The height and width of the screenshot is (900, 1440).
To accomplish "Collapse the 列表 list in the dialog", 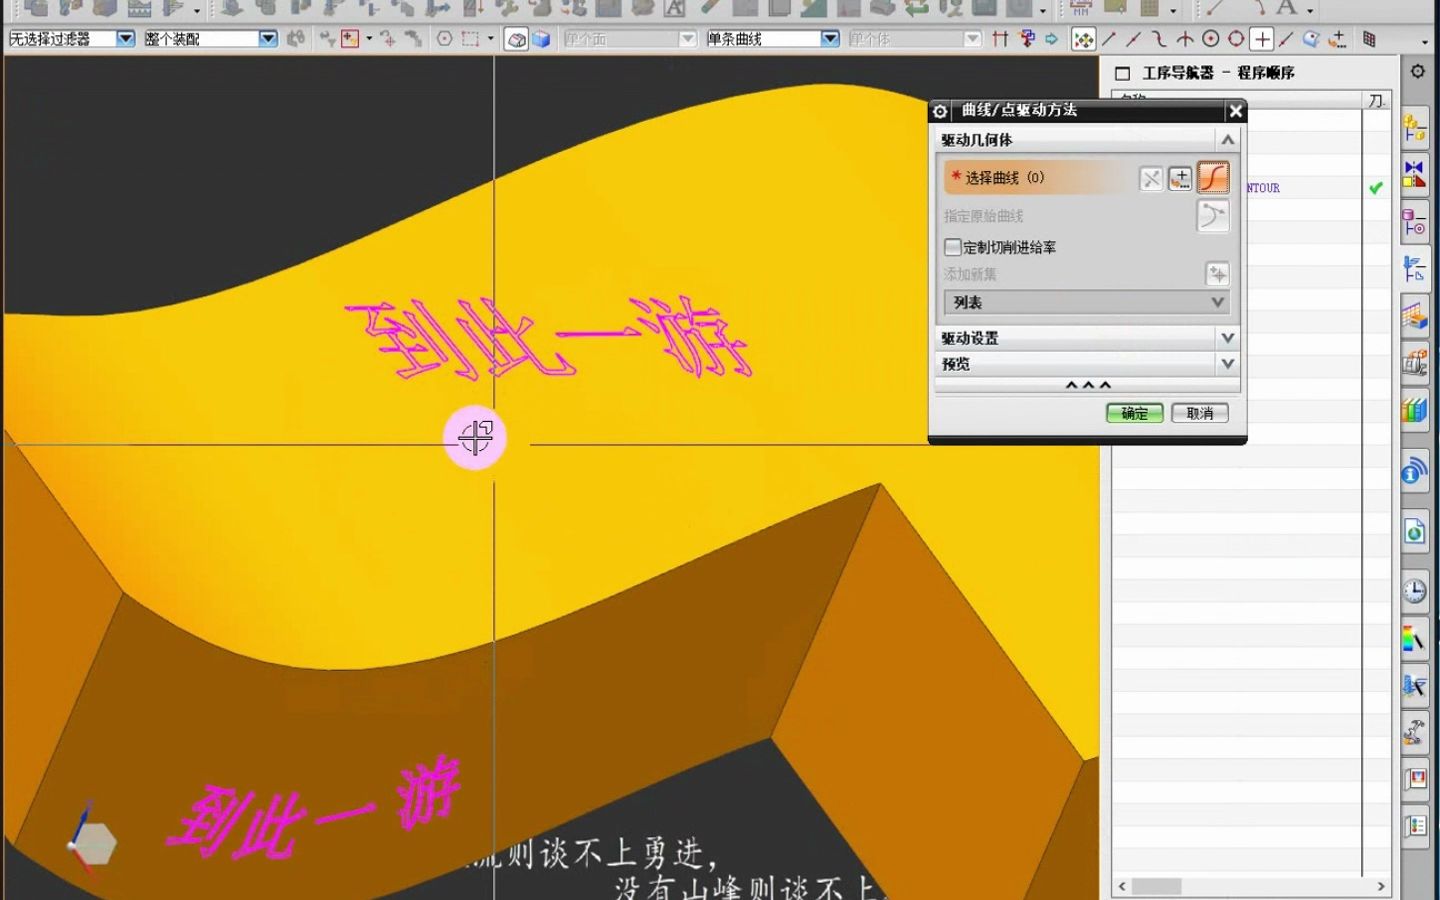I will click(x=1217, y=302).
